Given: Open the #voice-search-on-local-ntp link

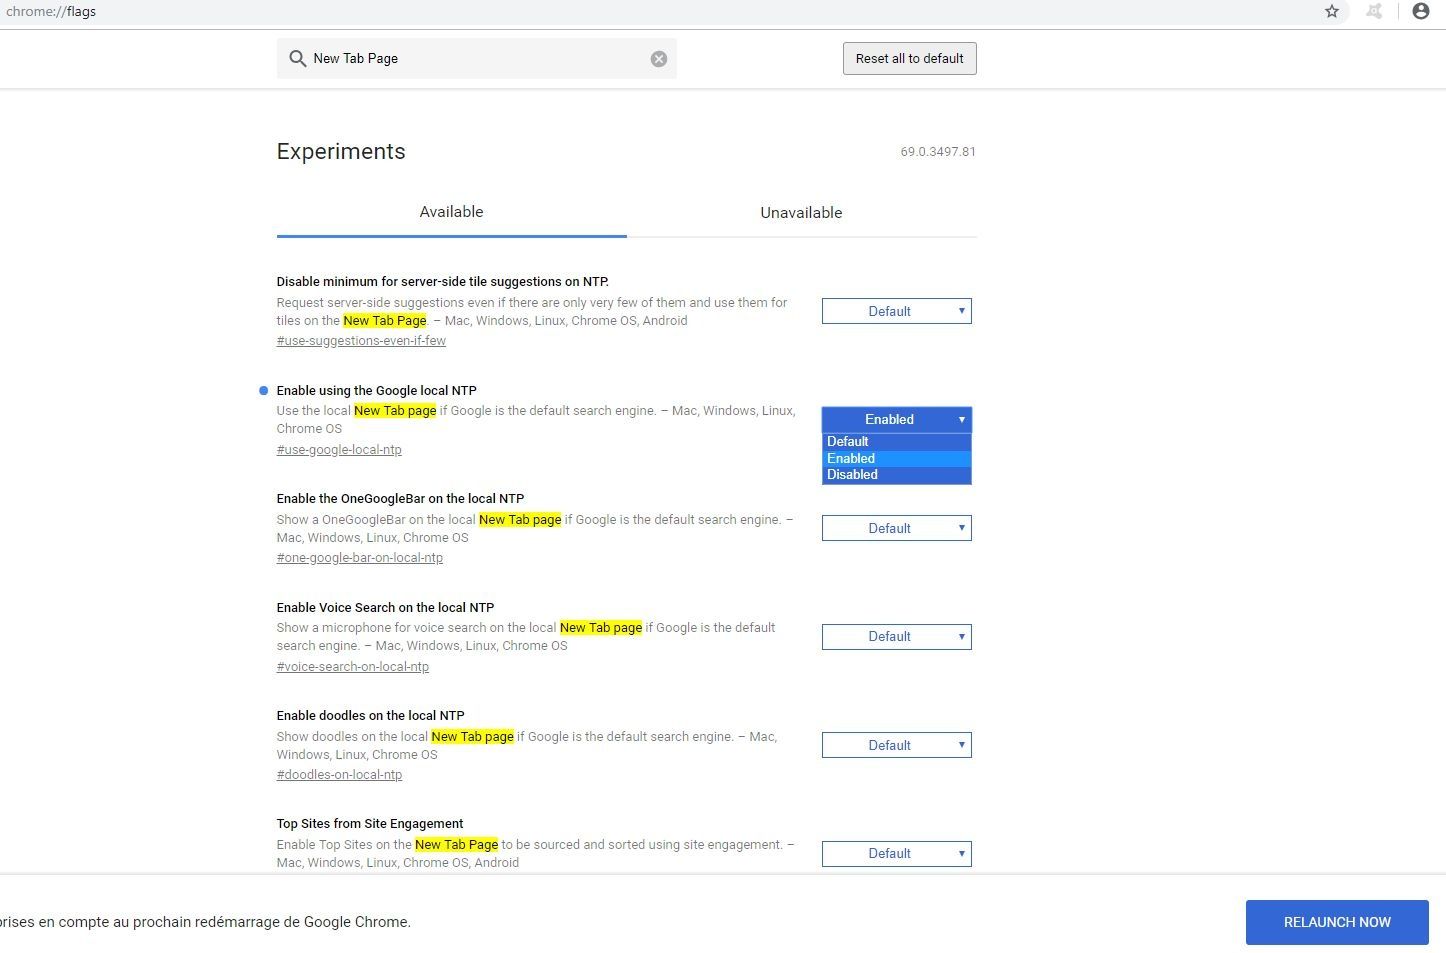Looking at the screenshot, I should point(353,667).
